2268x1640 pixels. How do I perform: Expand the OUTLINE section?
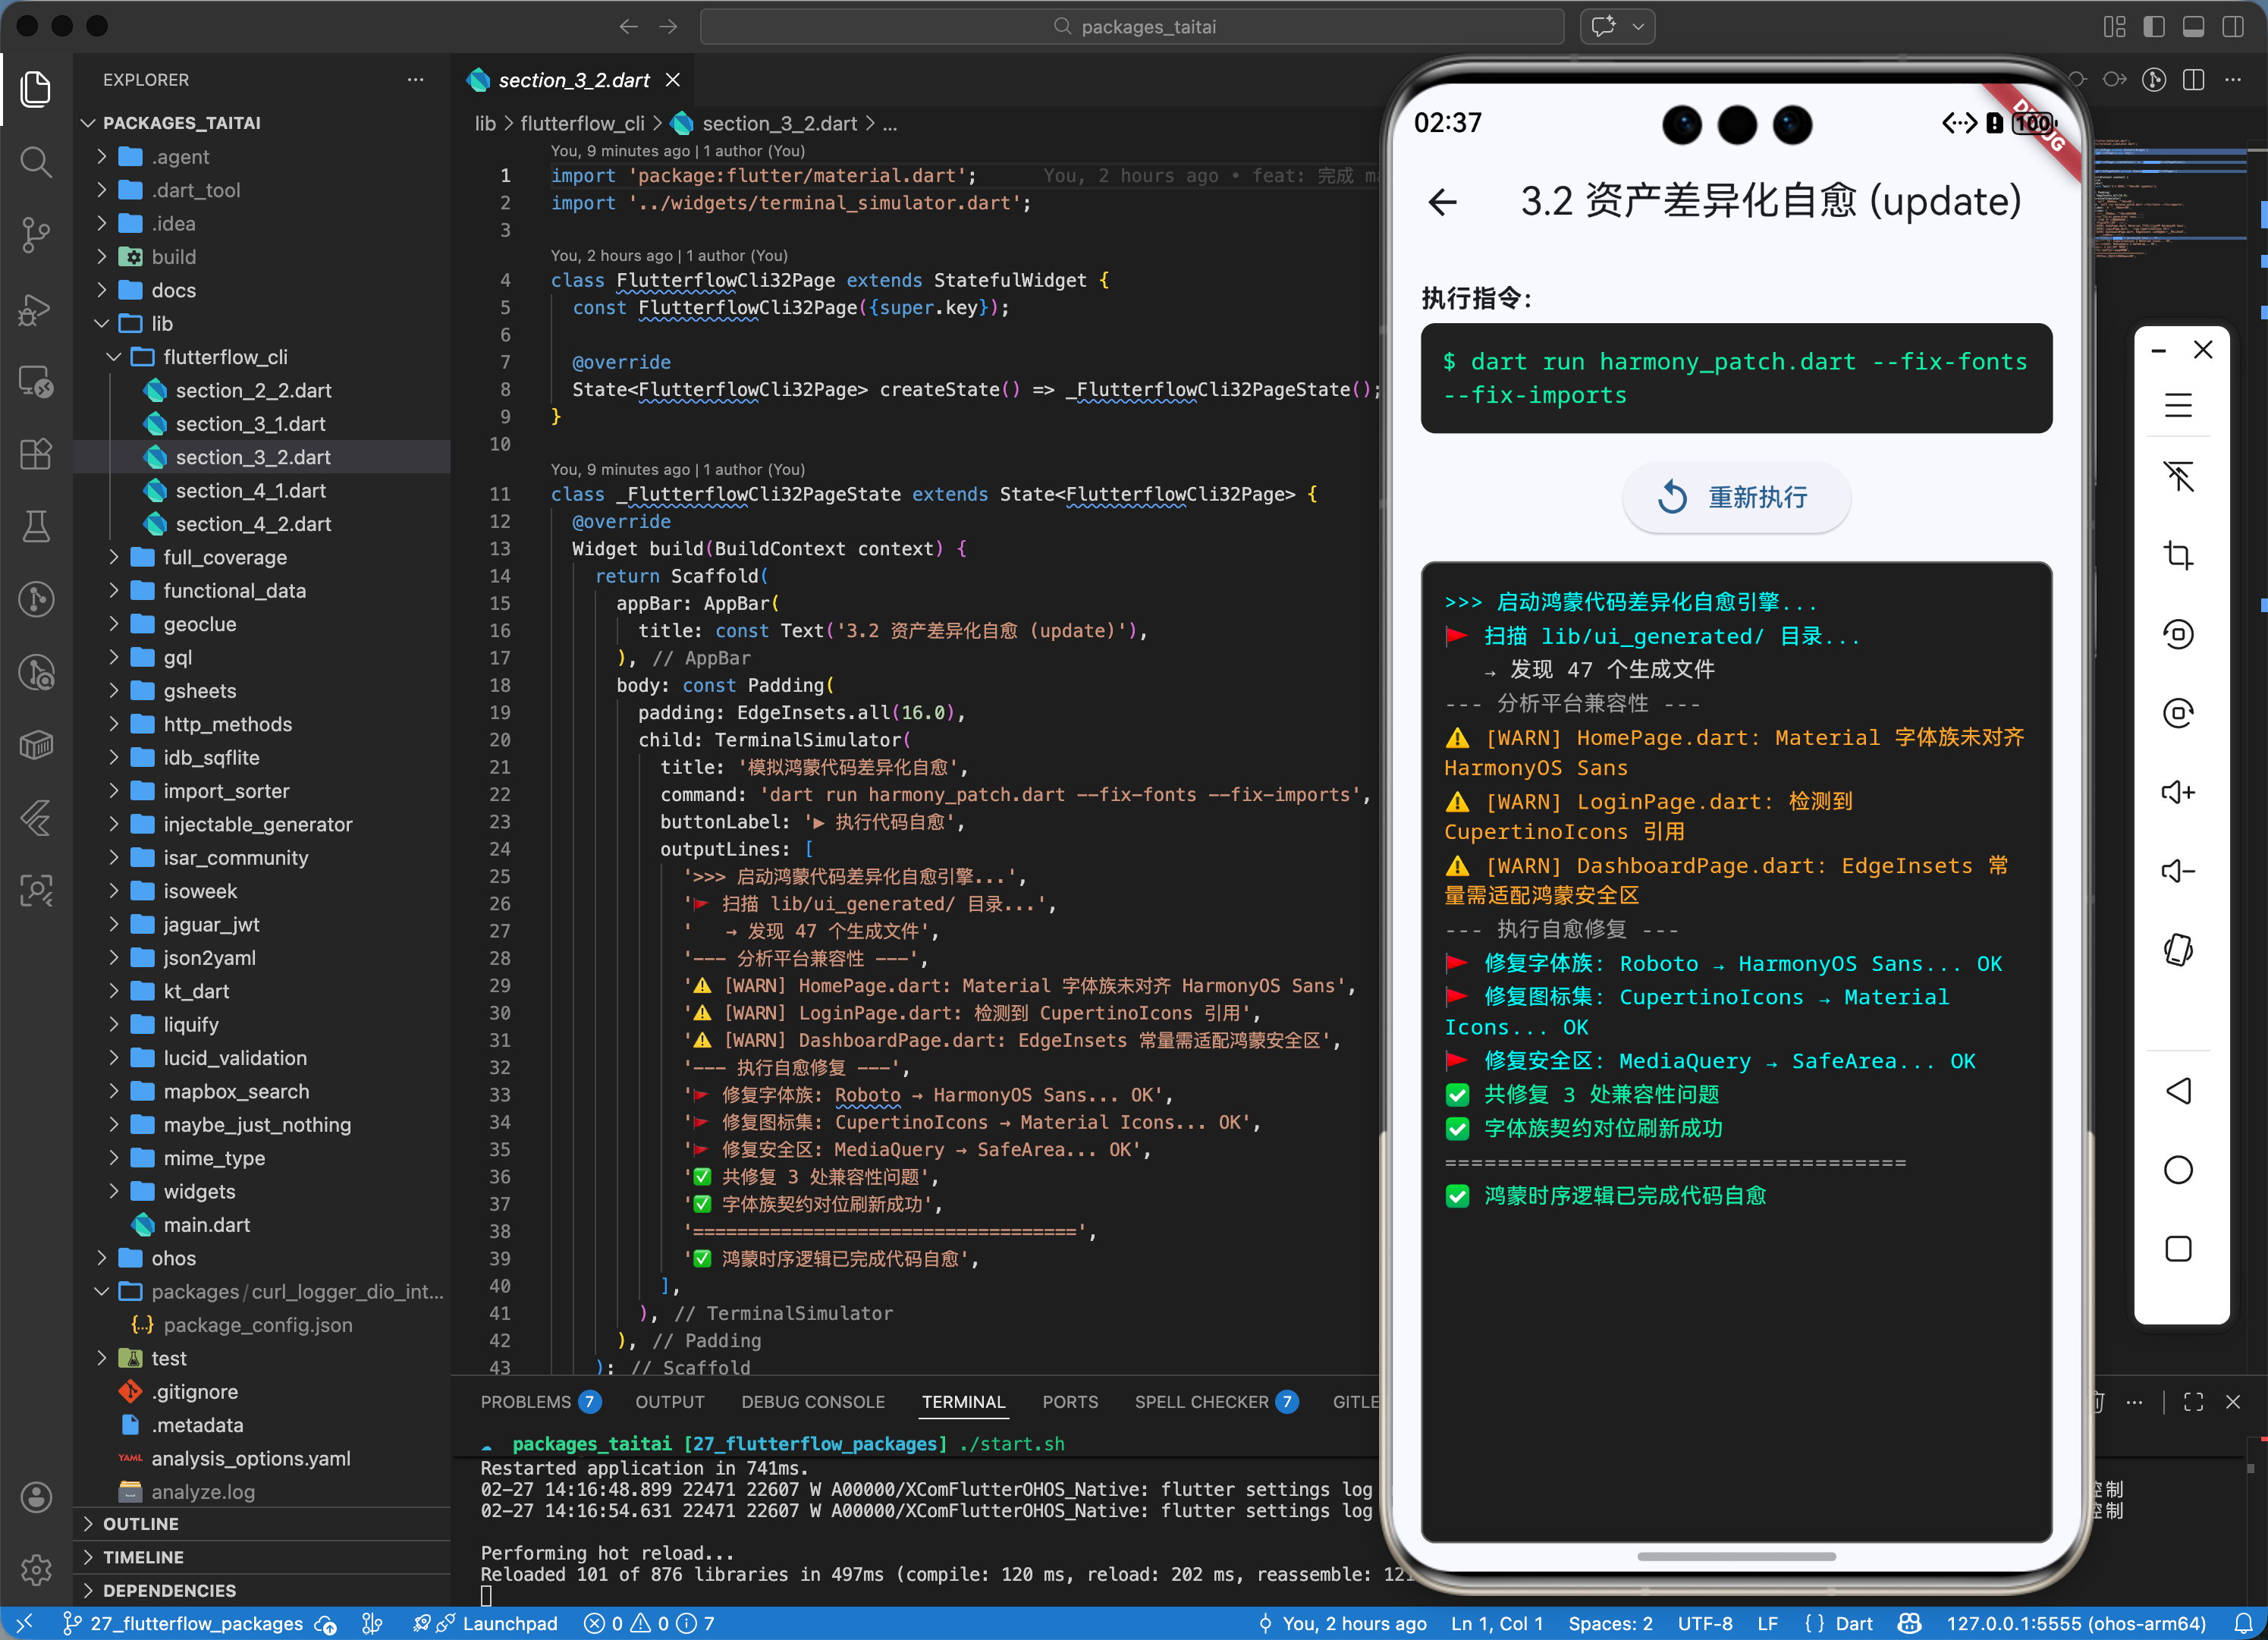(141, 1523)
